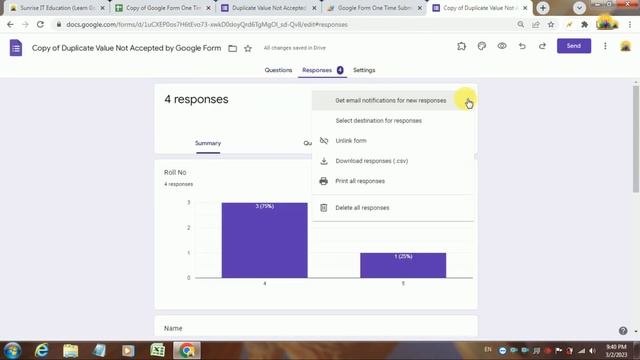Switch to Duplicate Value Not Accepted tab
Screen dimensions: 640x360
coord(269,8)
